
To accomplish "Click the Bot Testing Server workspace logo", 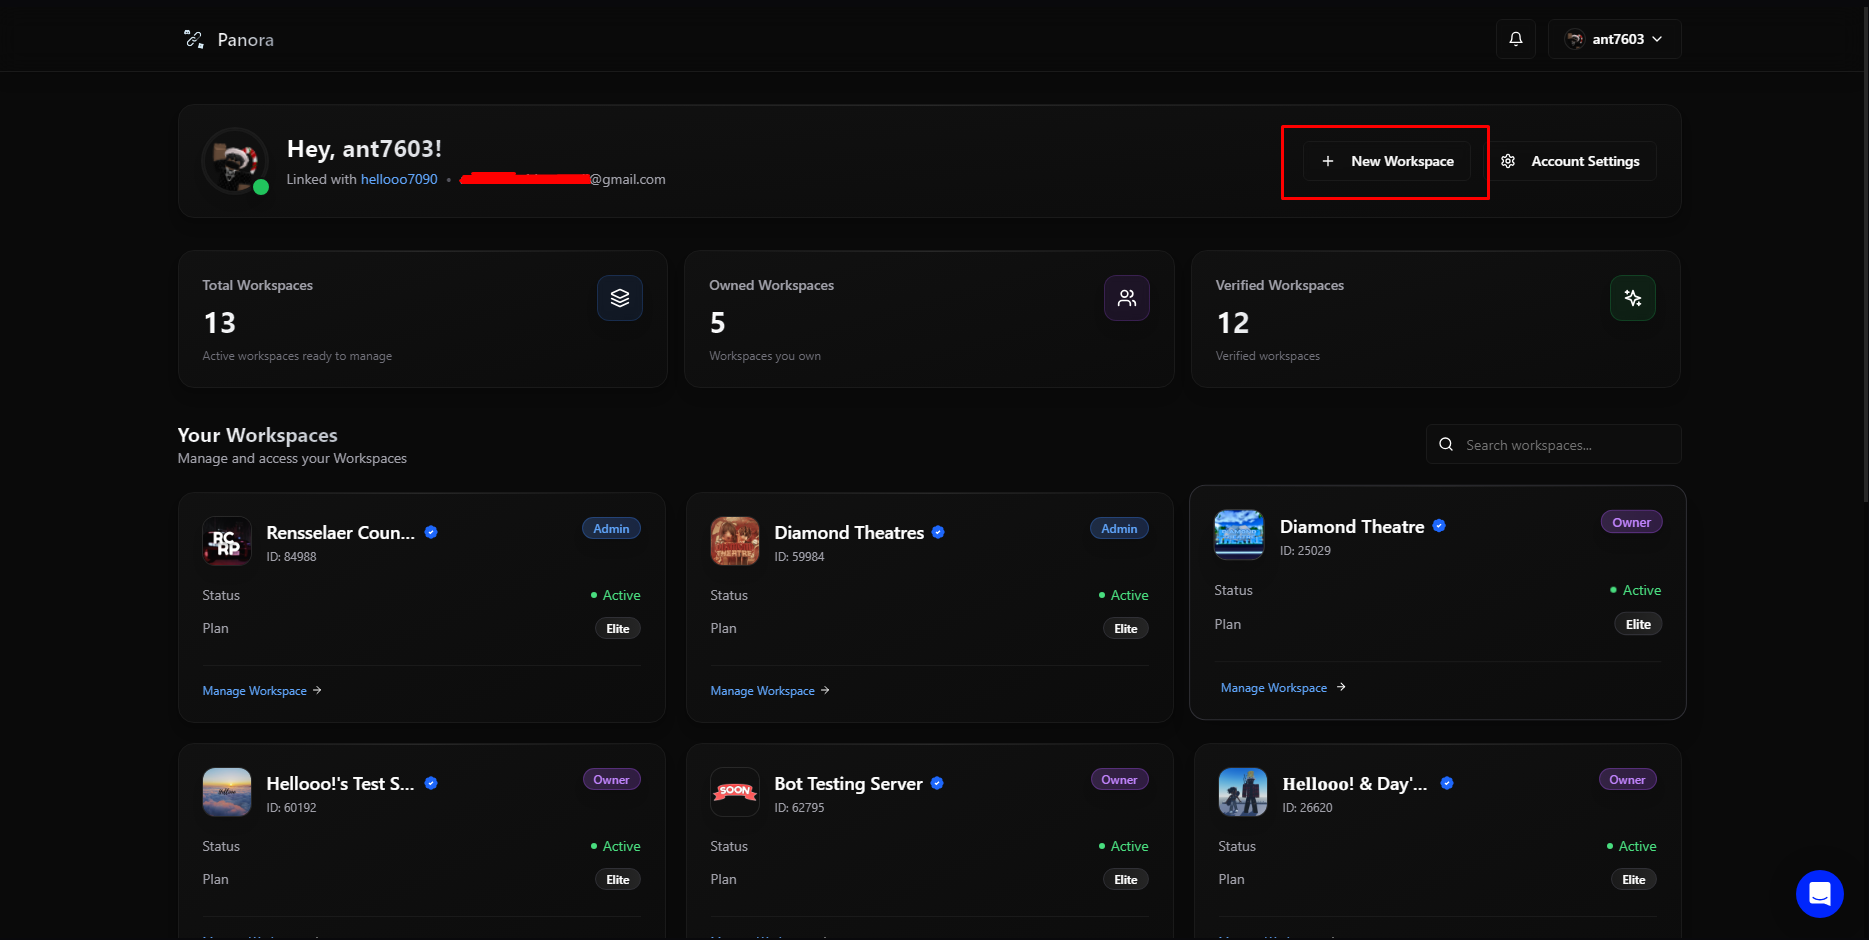I will click(735, 792).
